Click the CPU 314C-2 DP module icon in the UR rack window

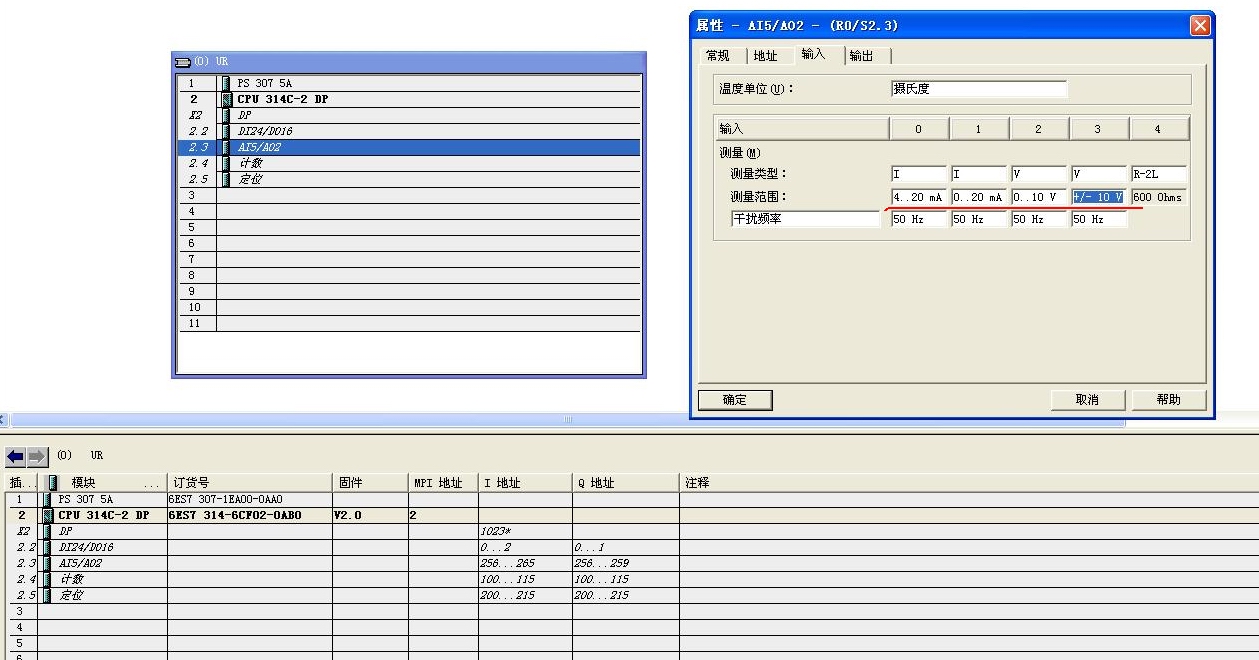pyautogui.click(x=226, y=99)
